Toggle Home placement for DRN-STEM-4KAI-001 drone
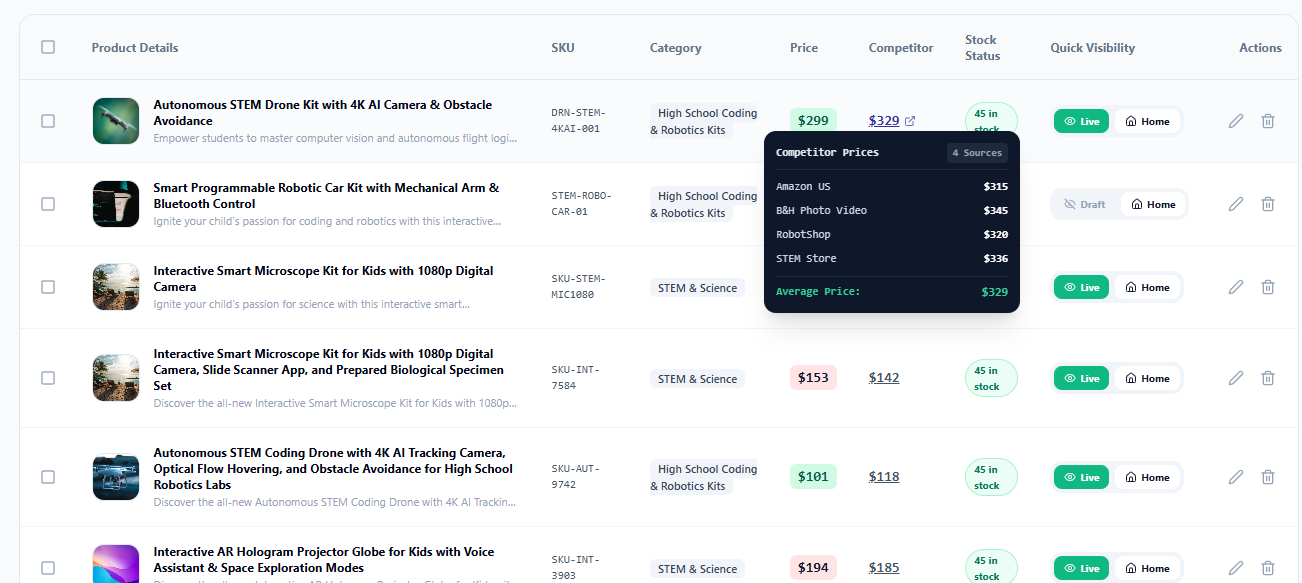The height and width of the screenshot is (583, 1302). click(1147, 121)
